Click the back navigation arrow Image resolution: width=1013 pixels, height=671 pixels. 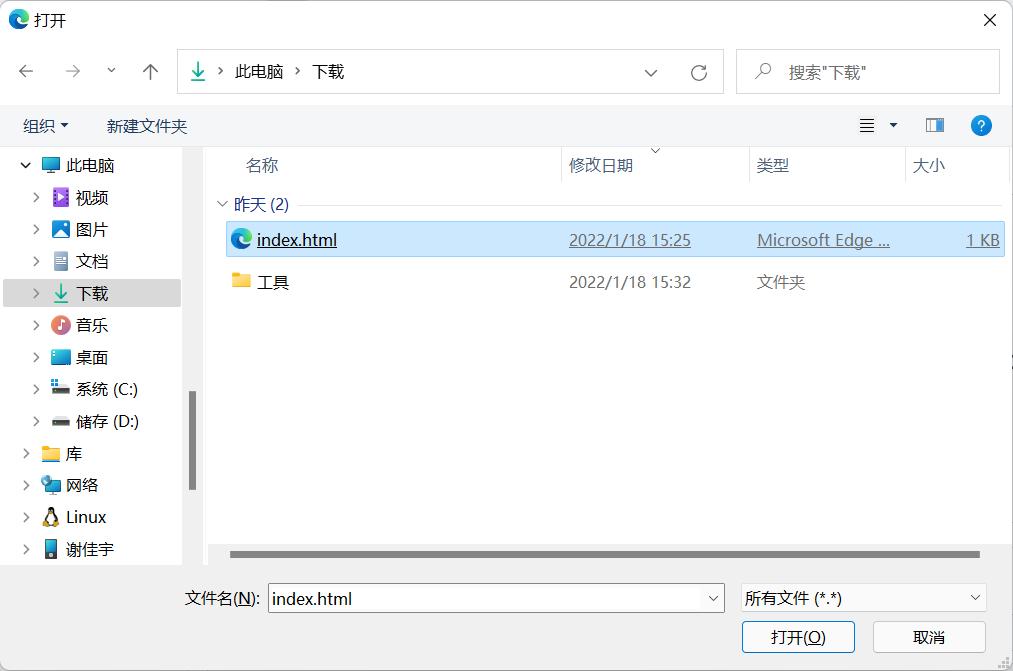click(x=26, y=72)
